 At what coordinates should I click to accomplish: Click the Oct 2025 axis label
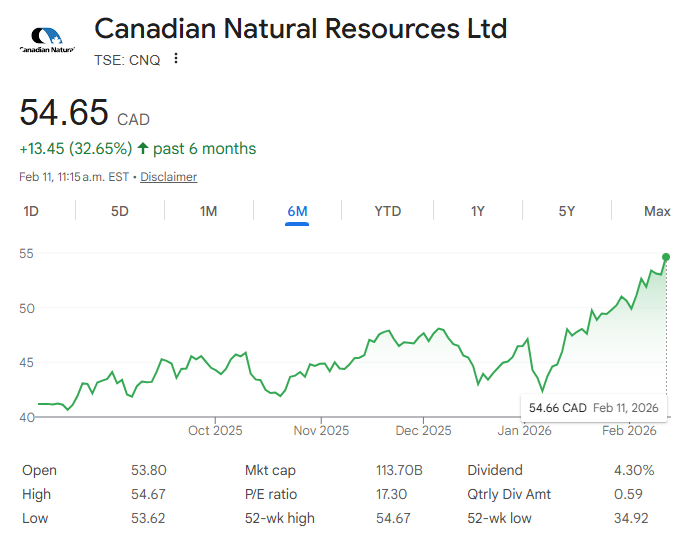[215, 431]
